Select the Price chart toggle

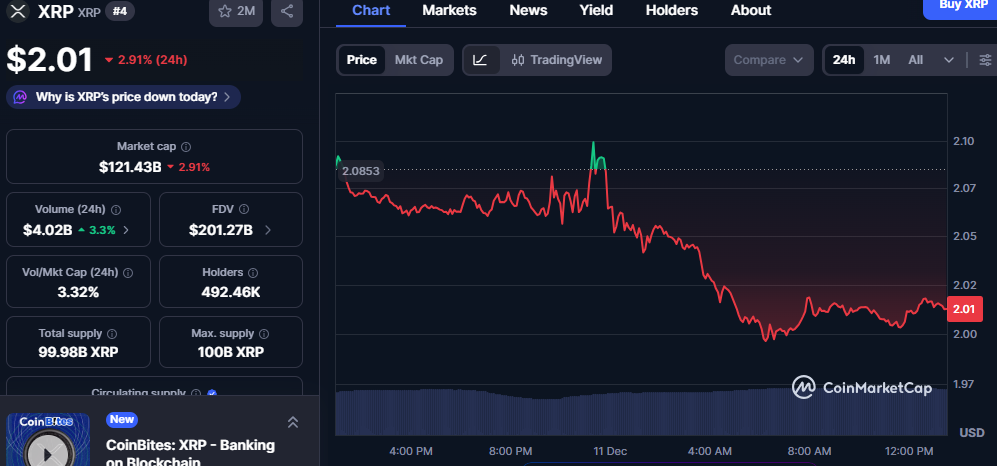[x=361, y=60]
